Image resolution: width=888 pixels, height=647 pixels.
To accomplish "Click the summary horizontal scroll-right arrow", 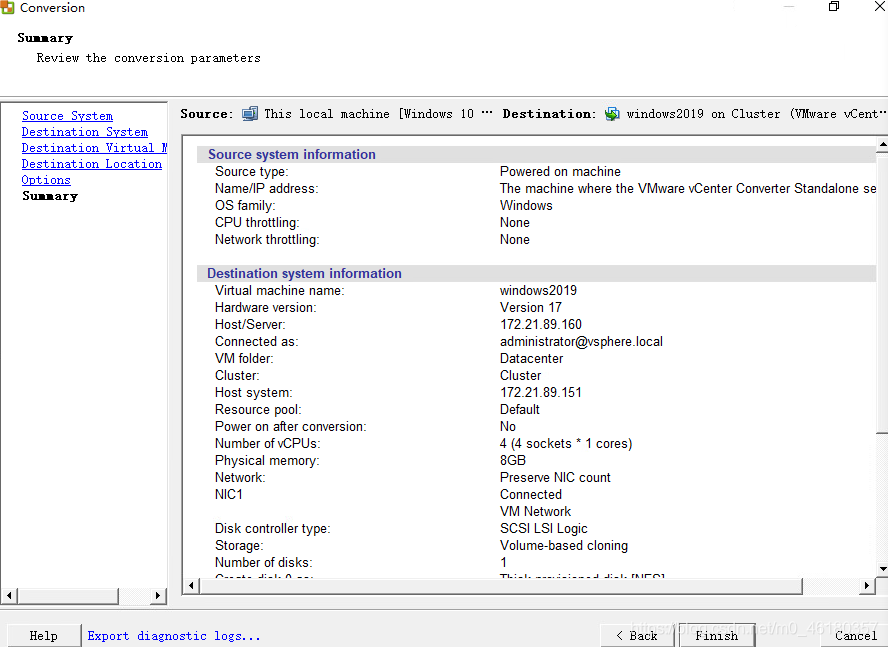I will pos(866,586).
